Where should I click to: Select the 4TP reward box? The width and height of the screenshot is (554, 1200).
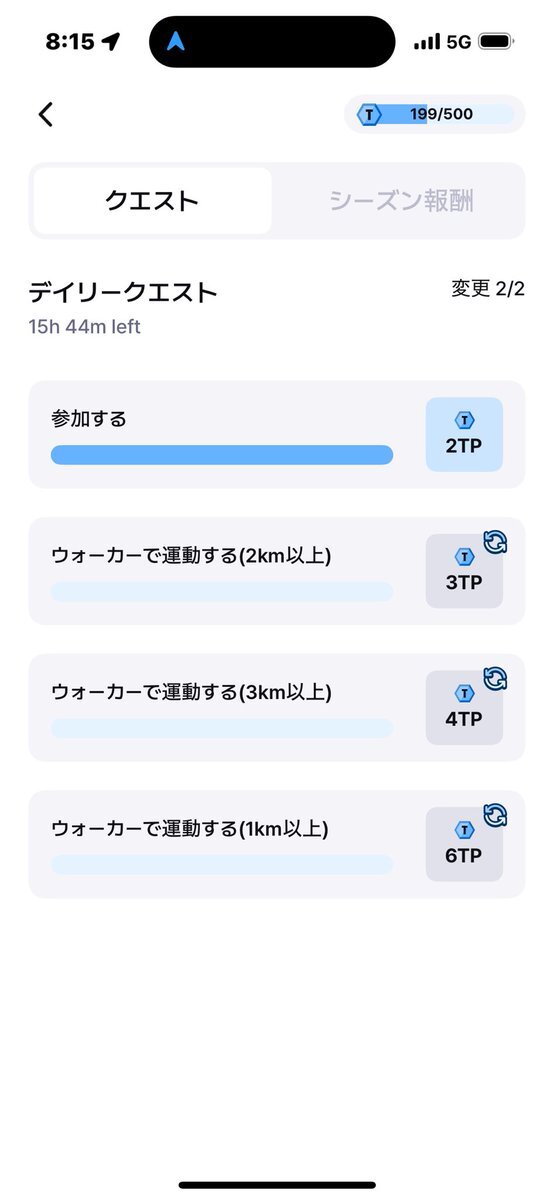pos(464,708)
